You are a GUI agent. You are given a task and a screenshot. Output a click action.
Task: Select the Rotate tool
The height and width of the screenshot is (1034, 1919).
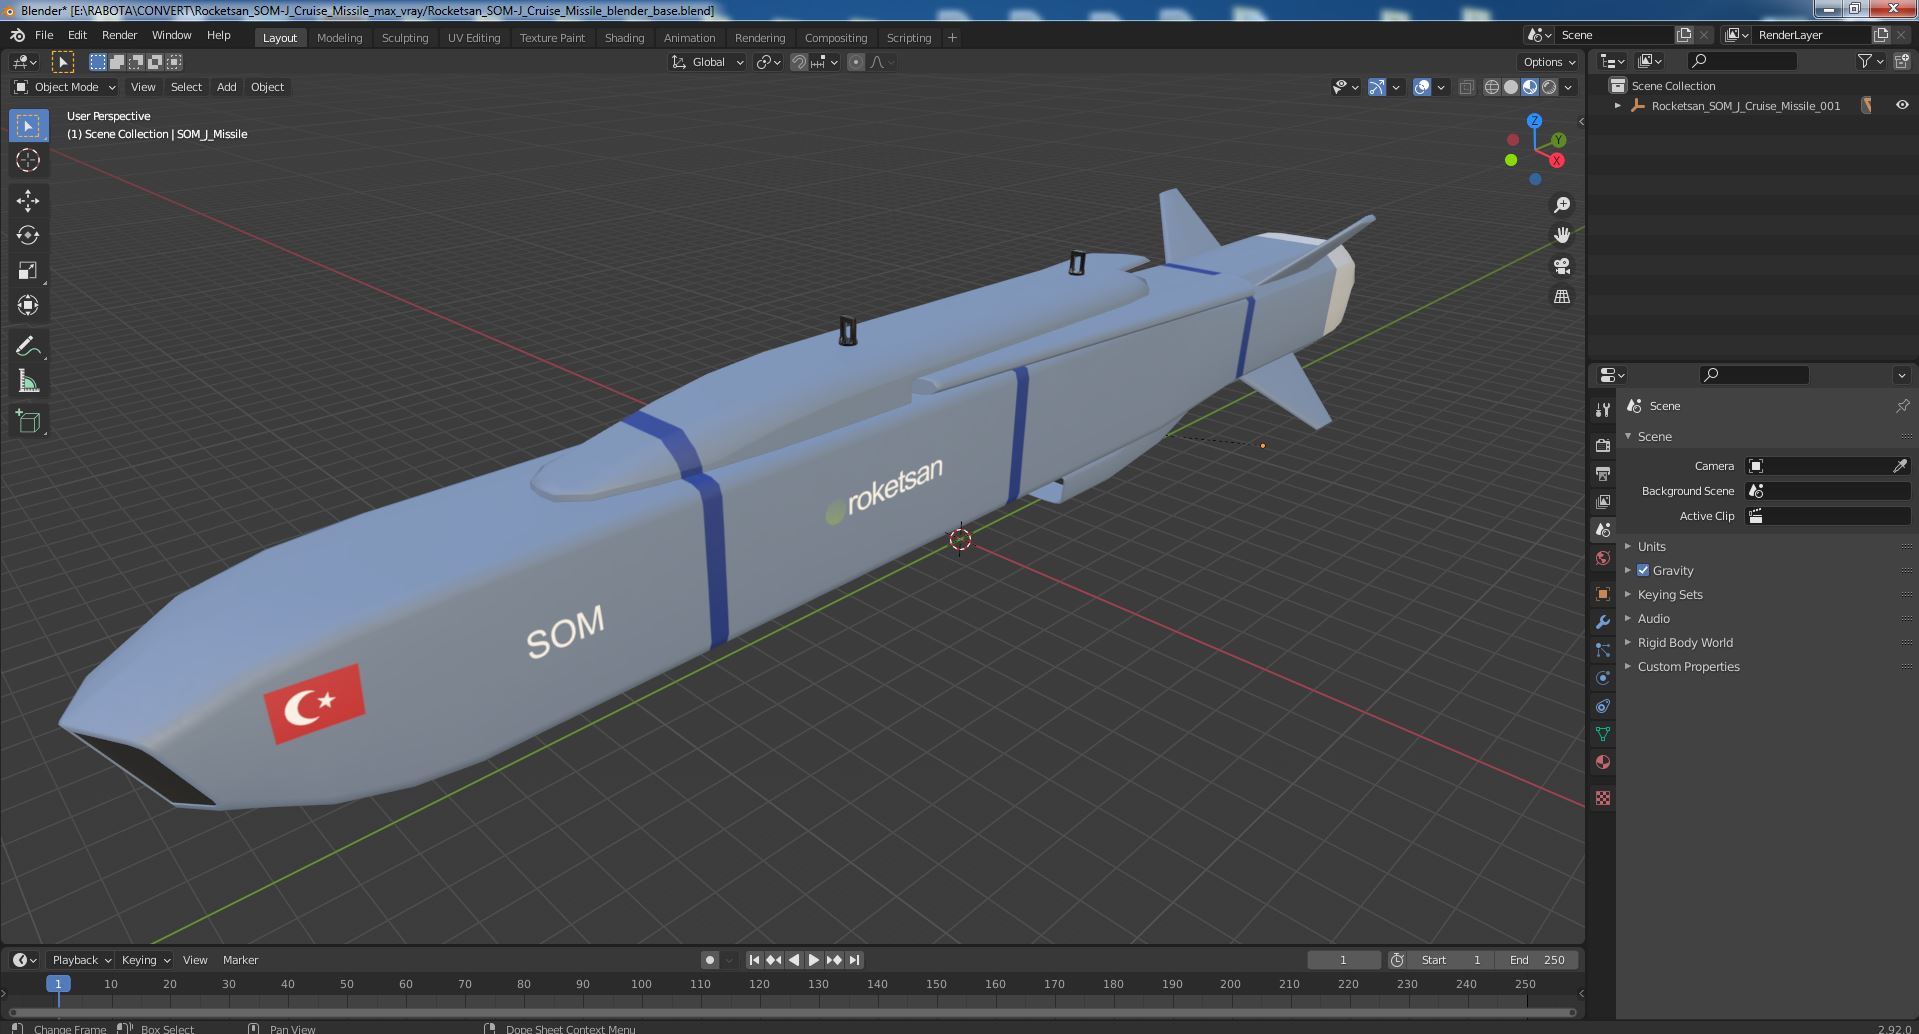(x=28, y=235)
